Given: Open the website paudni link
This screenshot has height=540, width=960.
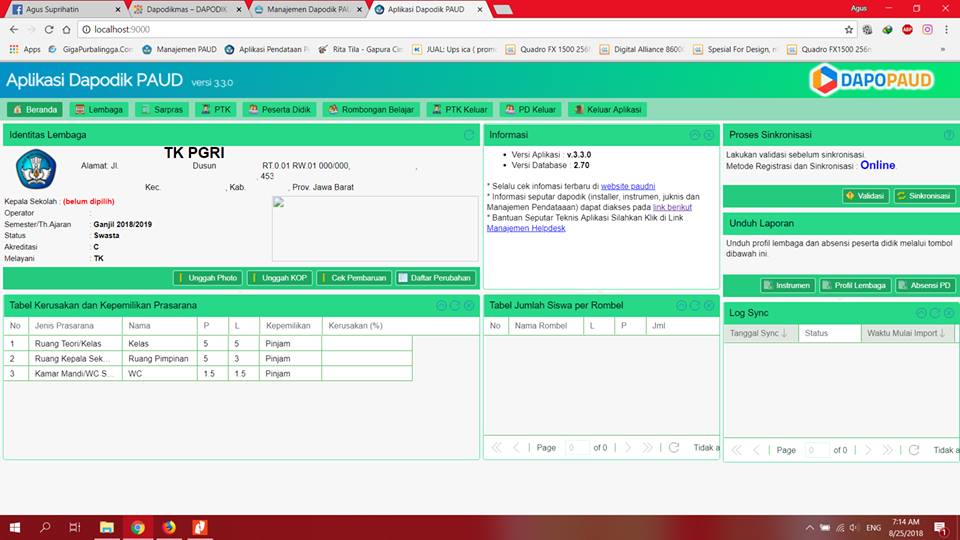Looking at the screenshot, I should (628, 186).
